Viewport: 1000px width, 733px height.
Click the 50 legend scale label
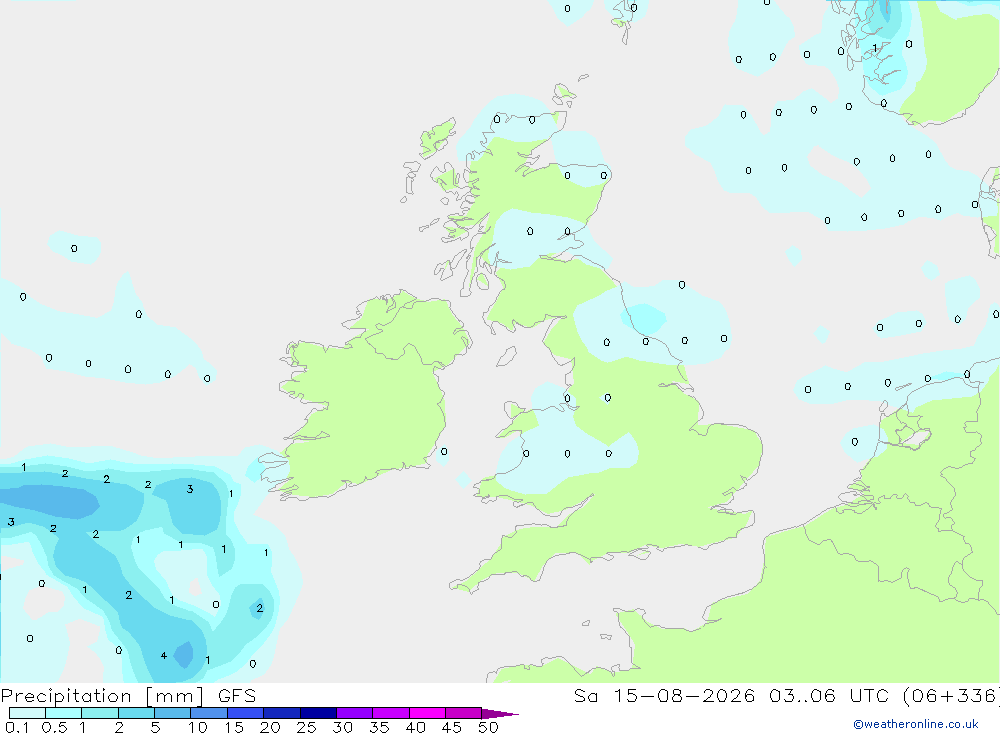(488, 727)
